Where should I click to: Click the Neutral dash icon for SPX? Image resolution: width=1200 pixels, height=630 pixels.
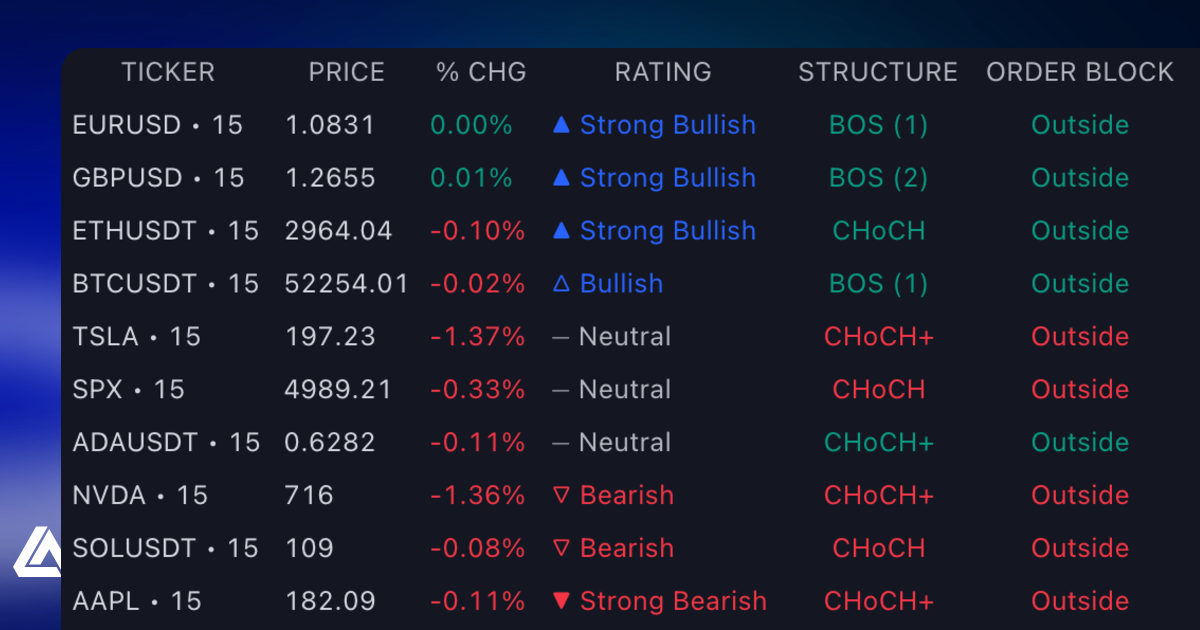coord(561,390)
